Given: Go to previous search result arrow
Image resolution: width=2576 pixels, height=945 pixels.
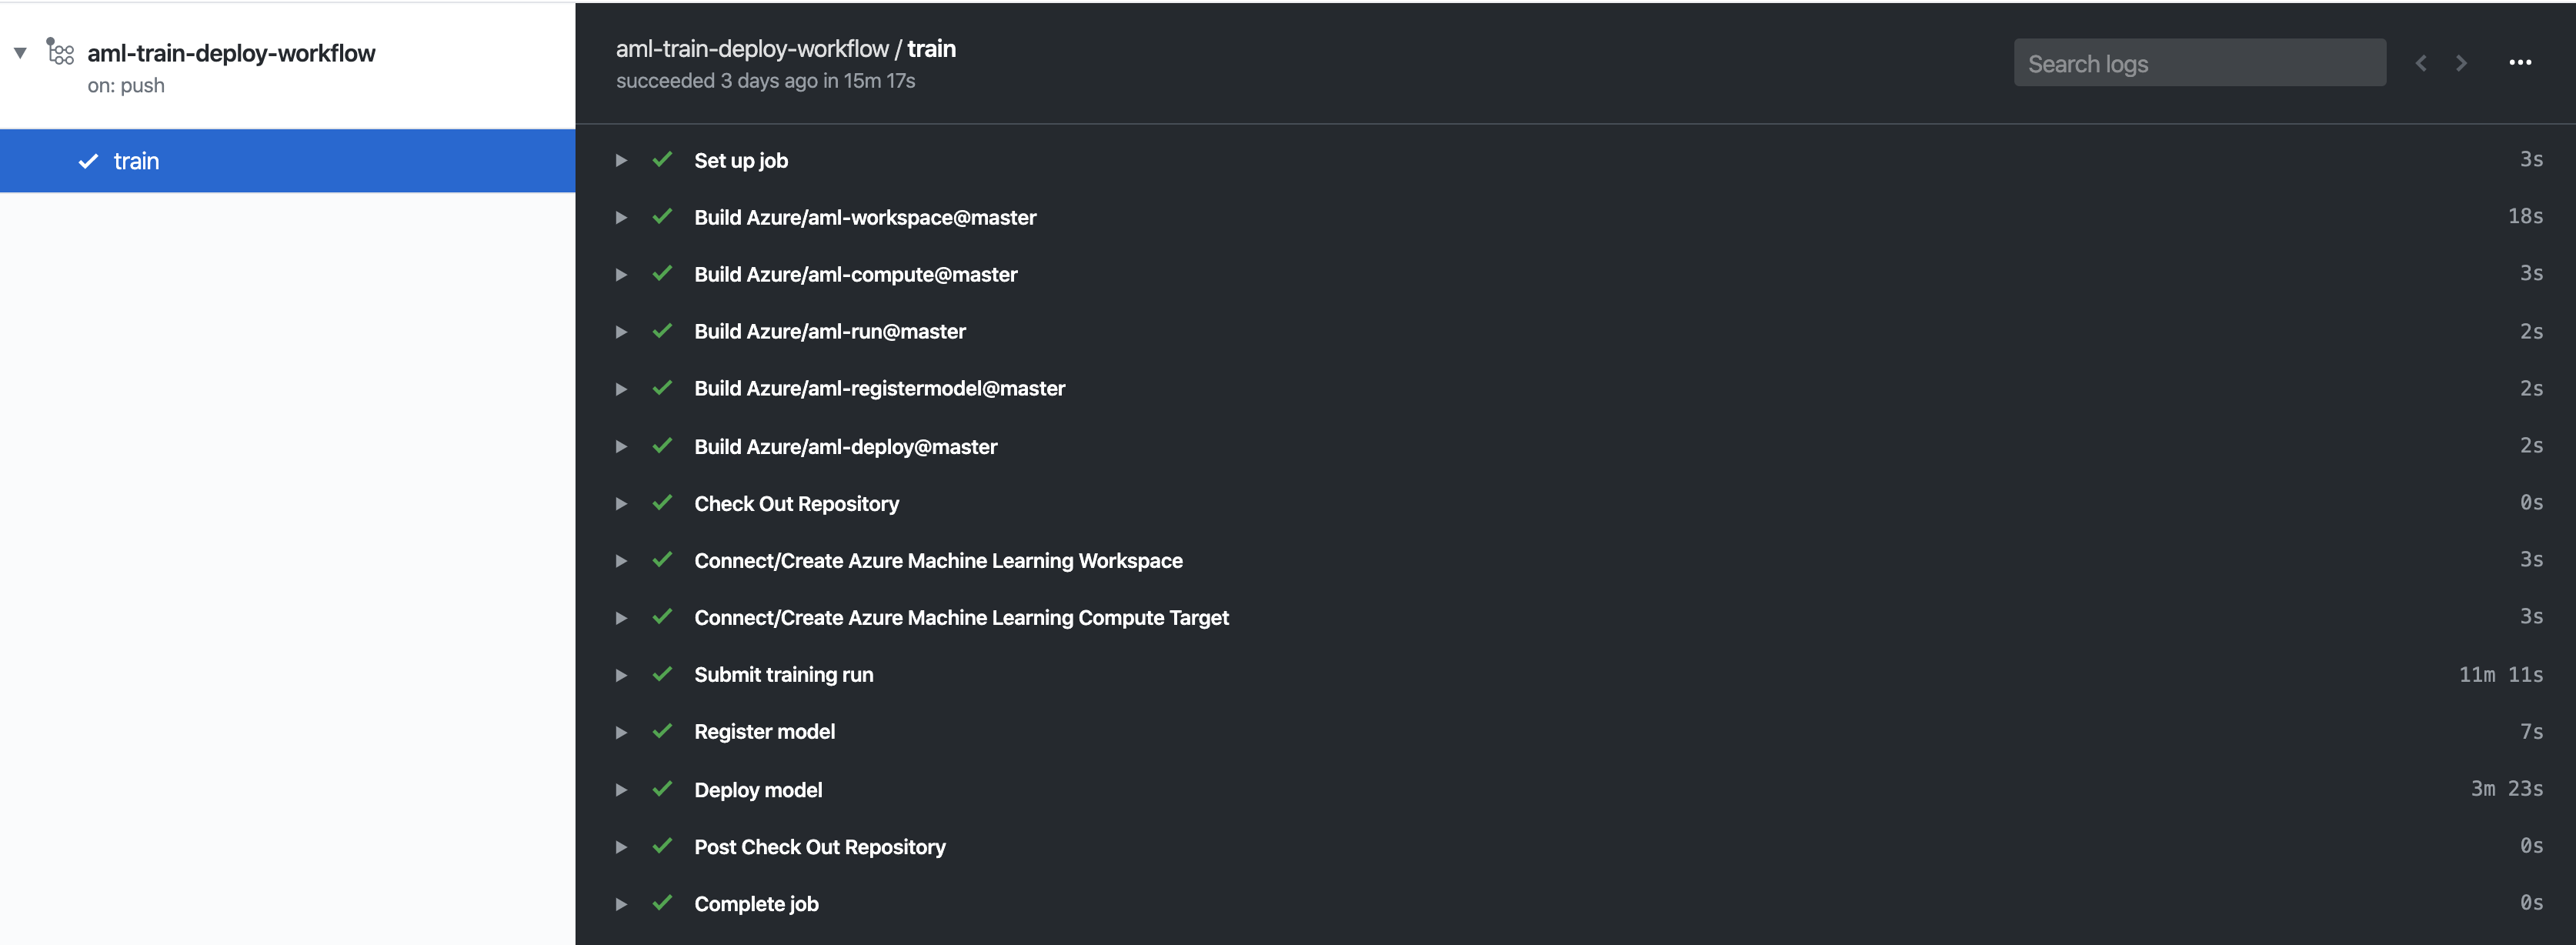Looking at the screenshot, I should coord(2421,63).
